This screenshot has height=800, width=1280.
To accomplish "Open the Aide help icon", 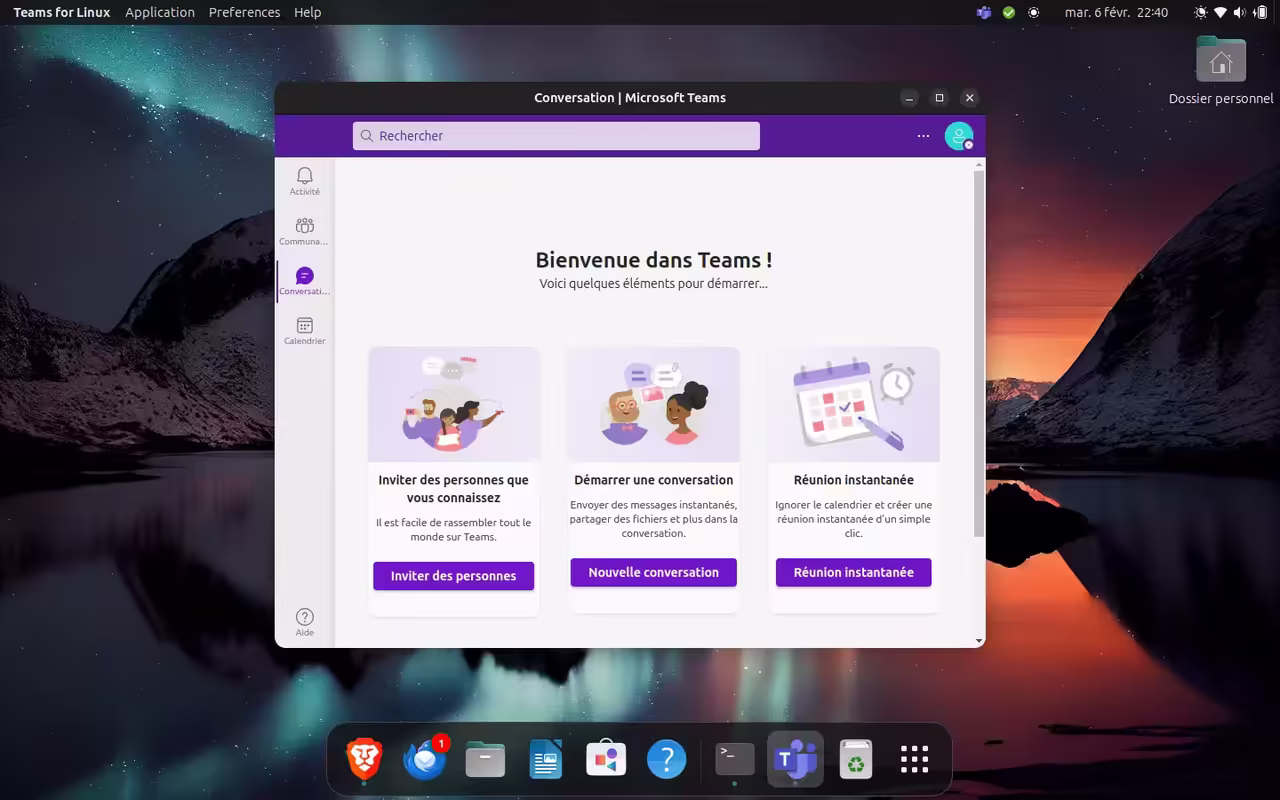I will (x=305, y=622).
